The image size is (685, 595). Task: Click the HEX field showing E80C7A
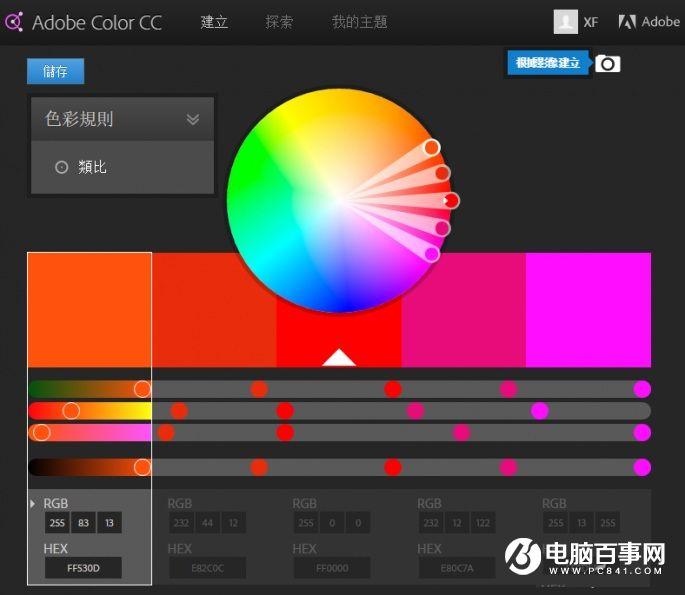point(457,568)
